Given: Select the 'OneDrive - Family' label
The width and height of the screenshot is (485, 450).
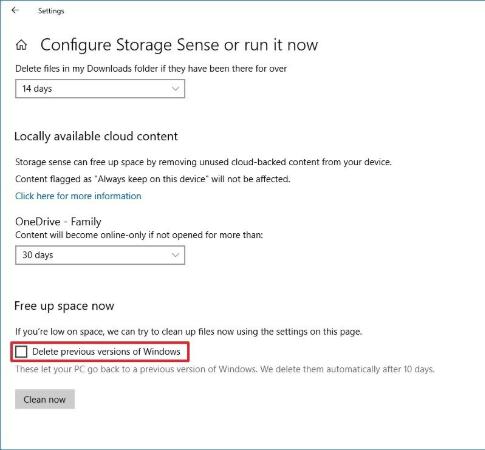Looking at the screenshot, I should point(58,222).
